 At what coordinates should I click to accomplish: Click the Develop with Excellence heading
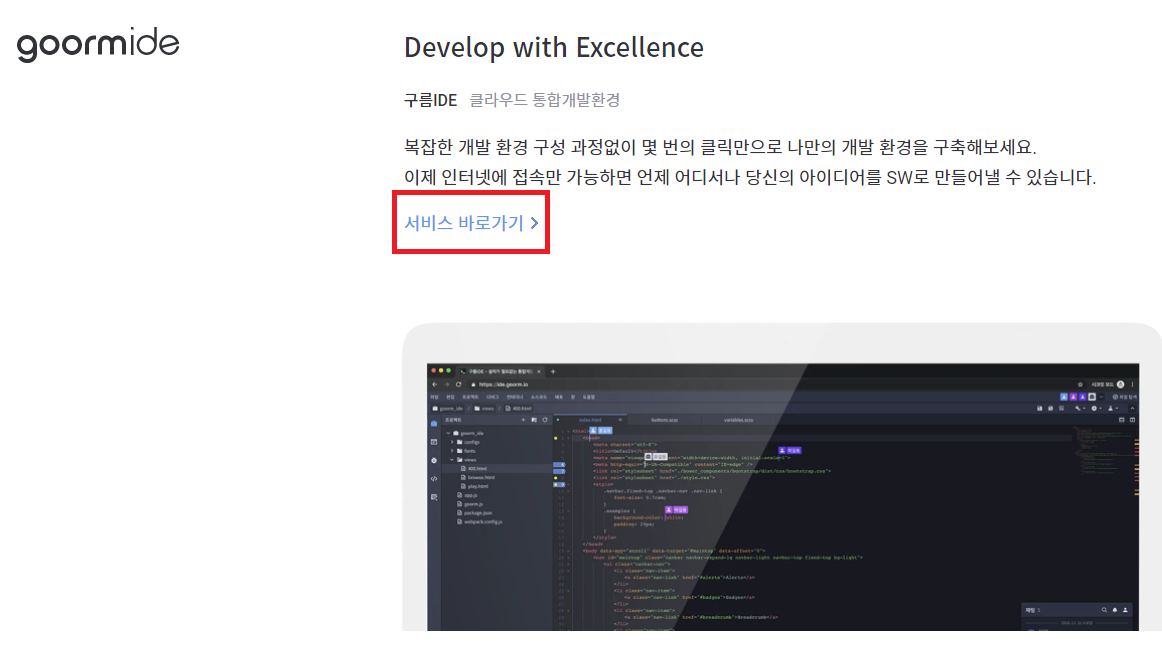[554, 47]
